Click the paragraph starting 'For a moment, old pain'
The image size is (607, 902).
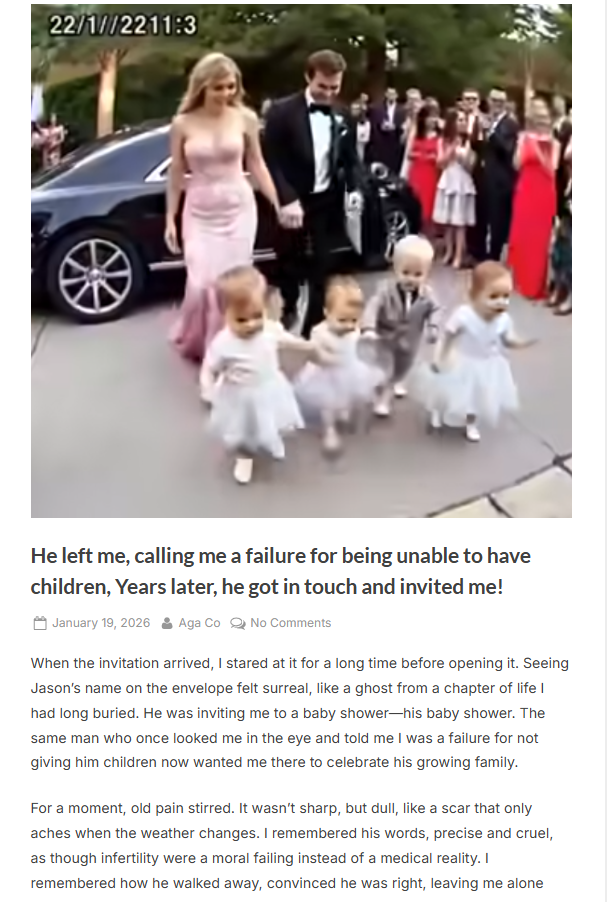click(292, 846)
